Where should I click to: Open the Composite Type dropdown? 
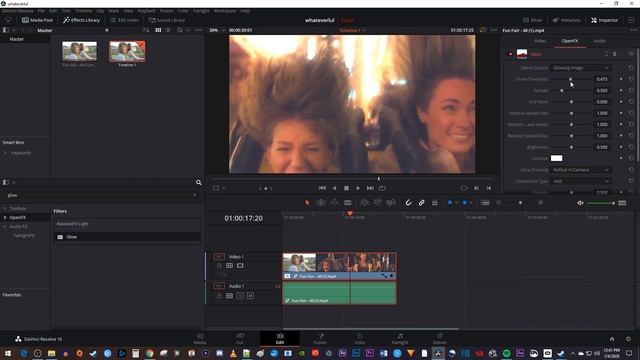tap(580, 181)
